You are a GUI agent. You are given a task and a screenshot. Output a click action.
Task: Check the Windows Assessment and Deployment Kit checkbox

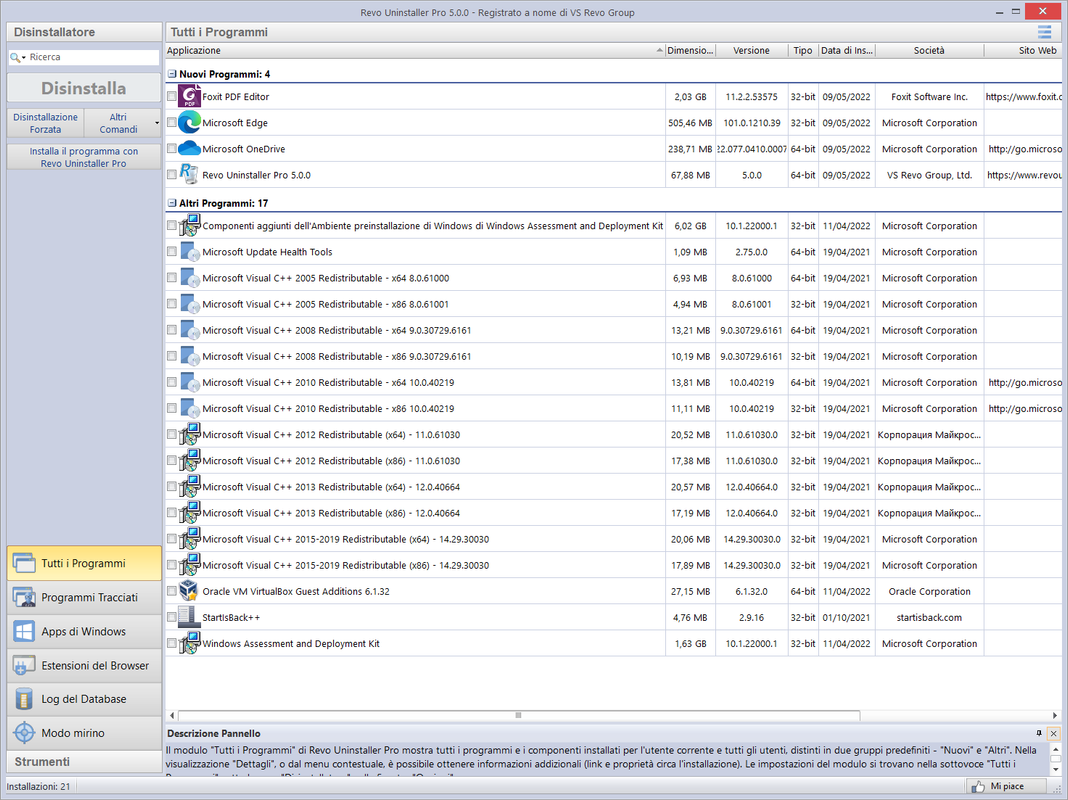[x=172, y=643]
